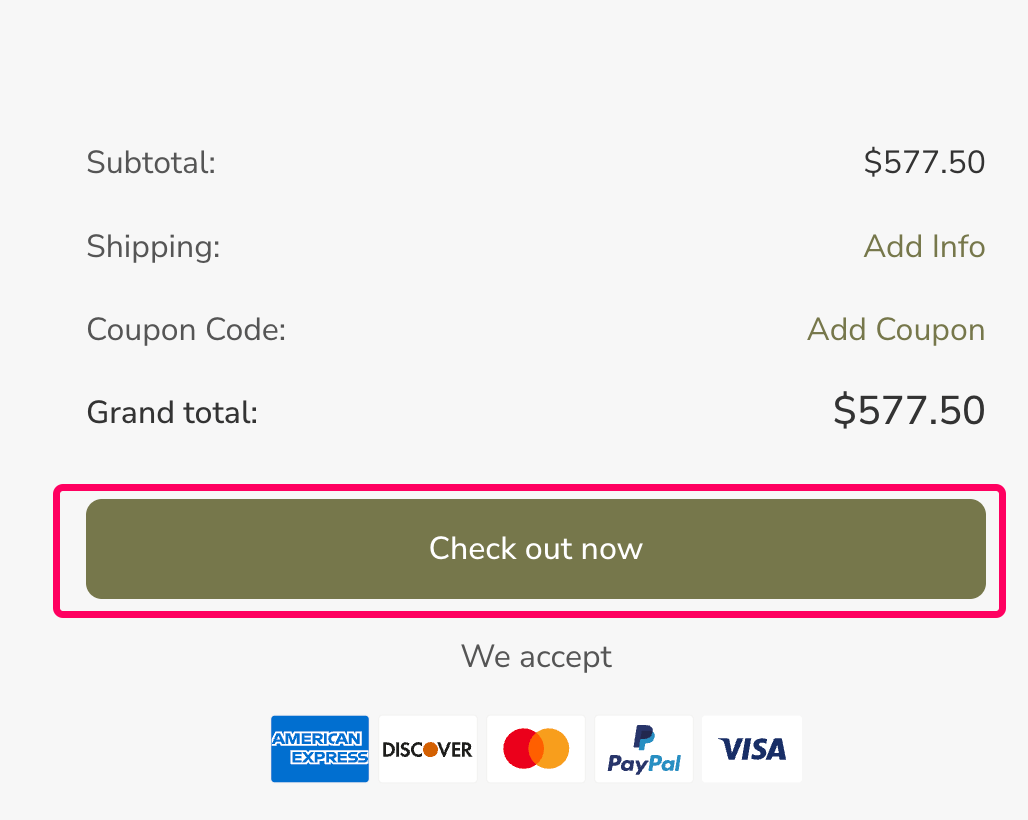Click the We accept heading
This screenshot has width=1028, height=820.
536,657
